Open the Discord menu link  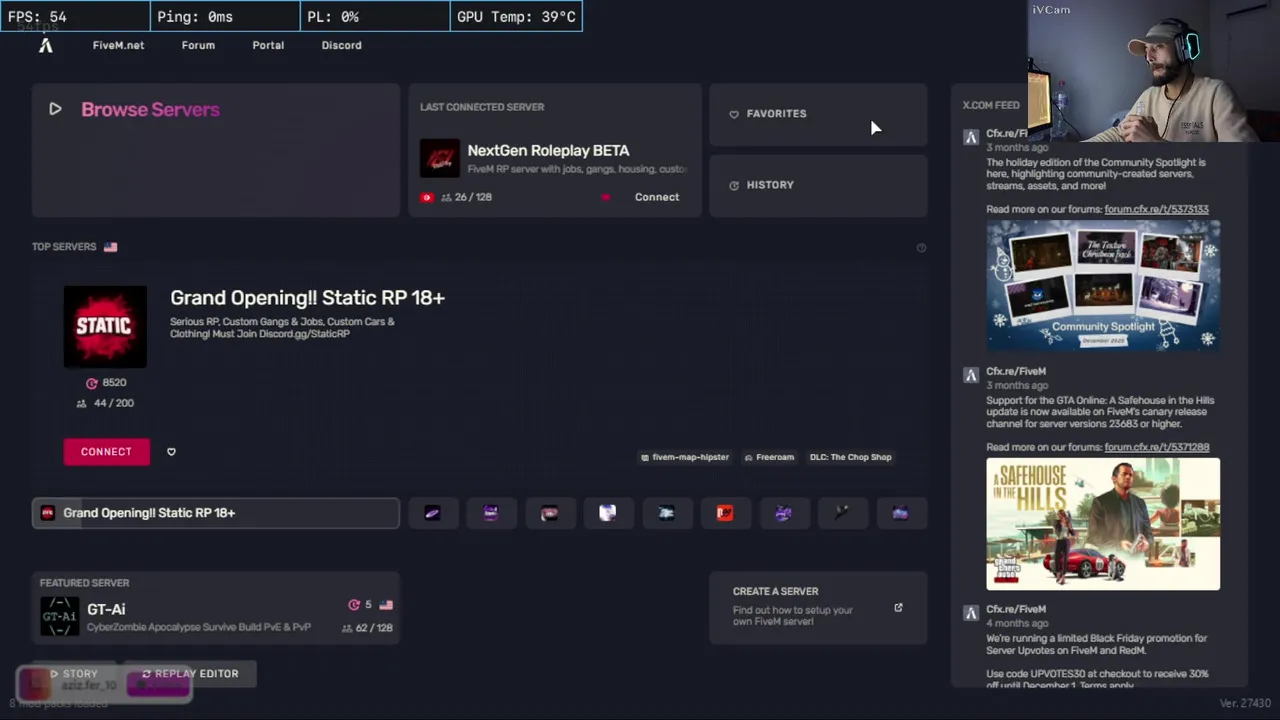tap(341, 45)
